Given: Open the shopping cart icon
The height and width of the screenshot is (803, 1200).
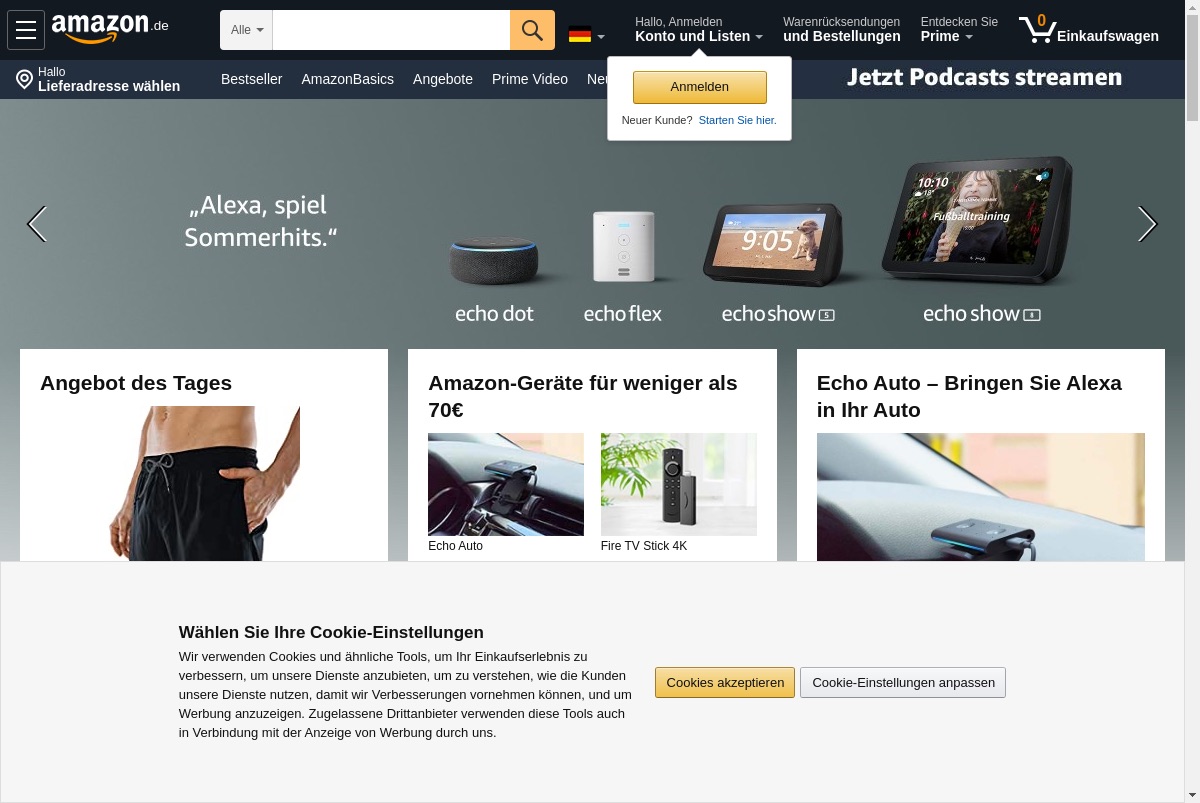Looking at the screenshot, I should point(1038,29).
